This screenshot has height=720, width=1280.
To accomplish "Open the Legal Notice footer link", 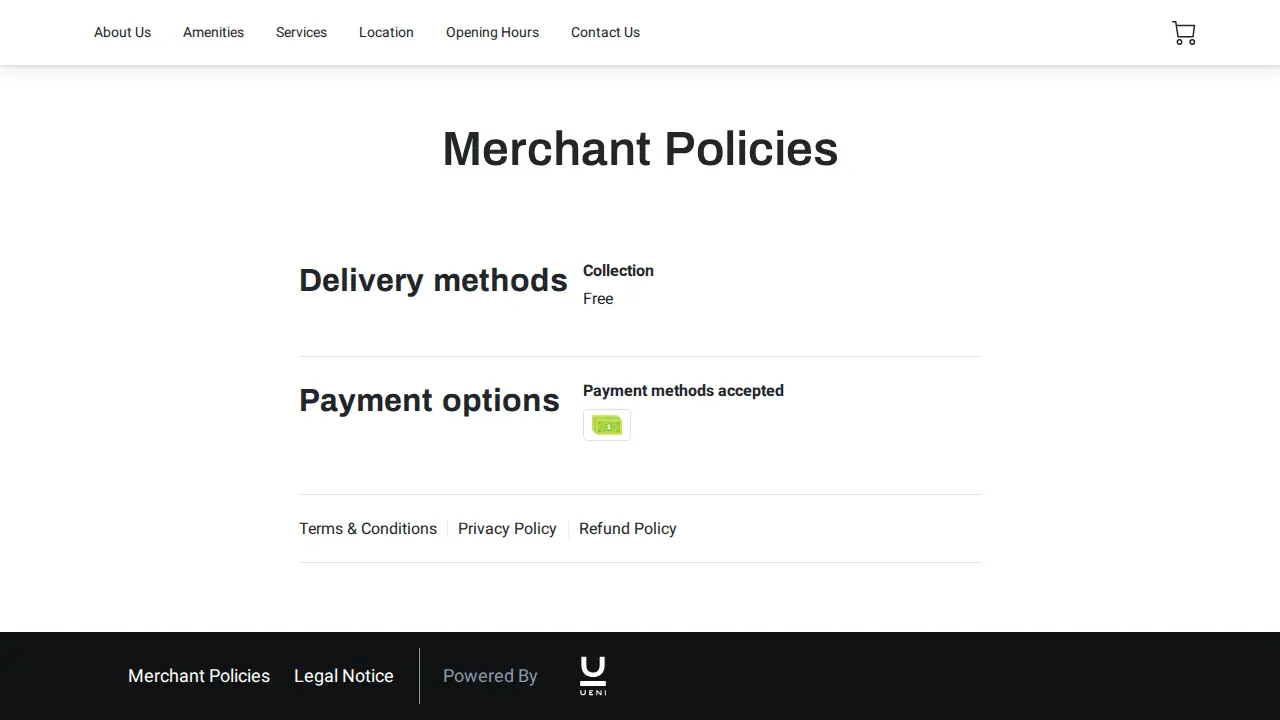I will click(344, 676).
